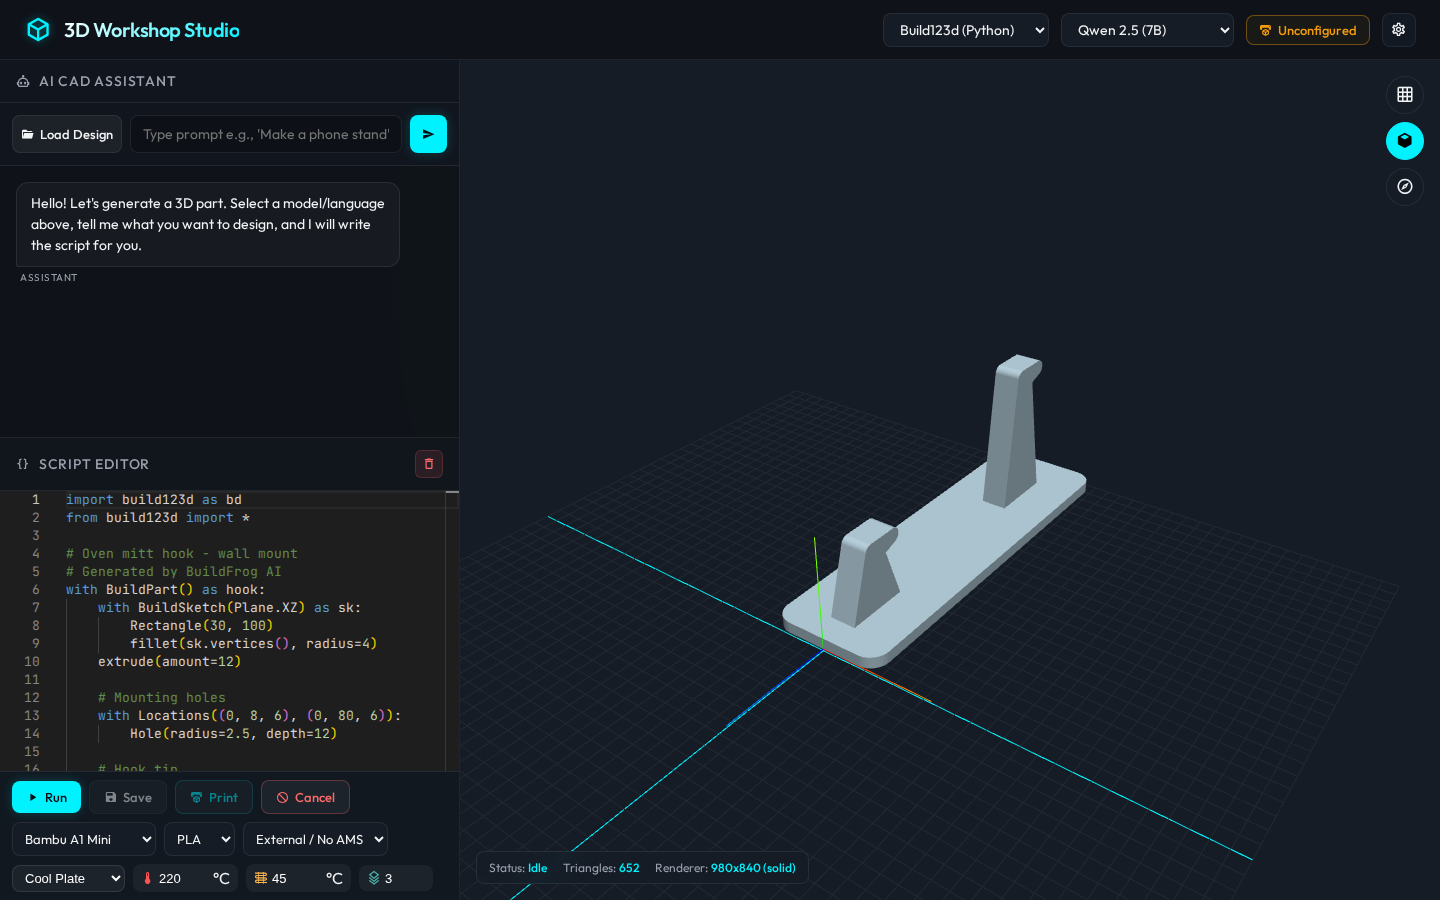Click the 3D Workshop Studio cube logo
The image size is (1440, 900).
click(38, 30)
